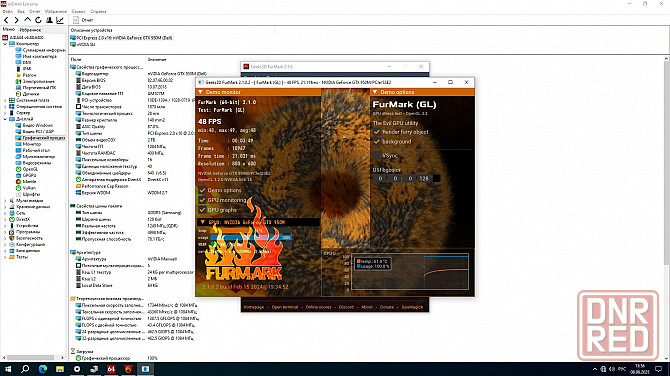The width and height of the screenshot is (670, 376).
Task: Collapse the Demo monitor panel triangle
Action: (200, 92)
